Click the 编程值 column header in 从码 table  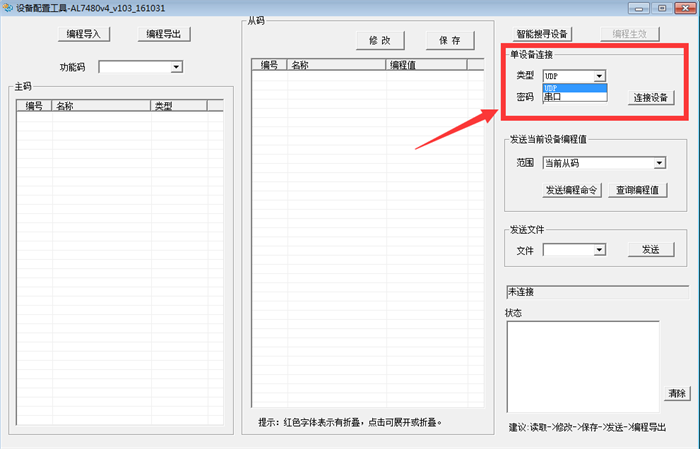[426, 65]
